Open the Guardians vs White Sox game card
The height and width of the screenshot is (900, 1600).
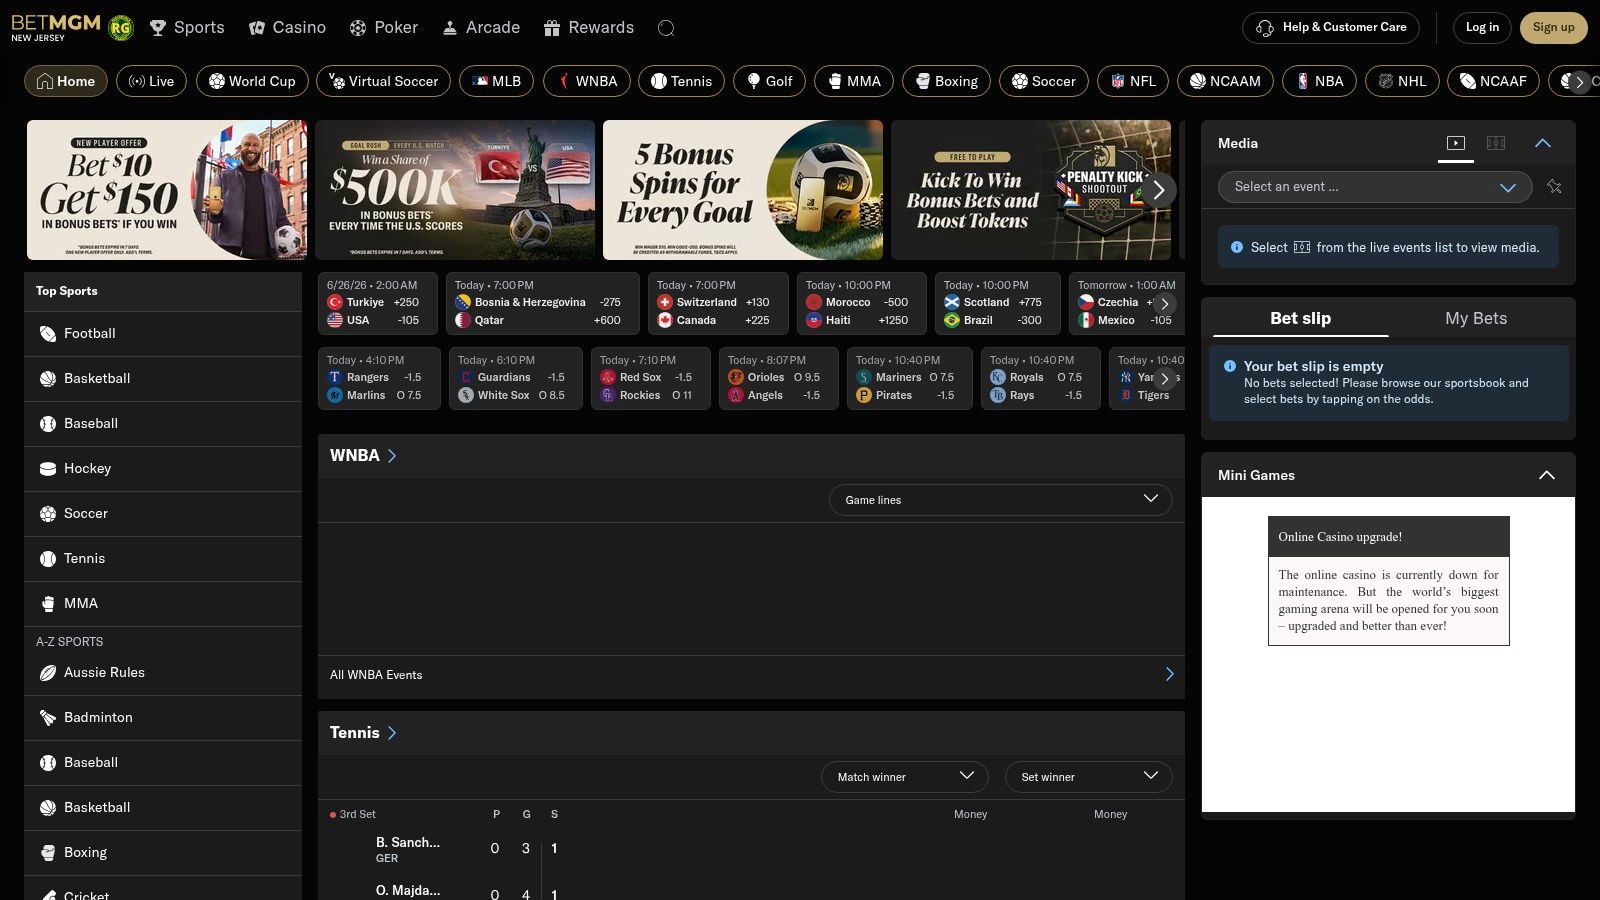pos(515,378)
